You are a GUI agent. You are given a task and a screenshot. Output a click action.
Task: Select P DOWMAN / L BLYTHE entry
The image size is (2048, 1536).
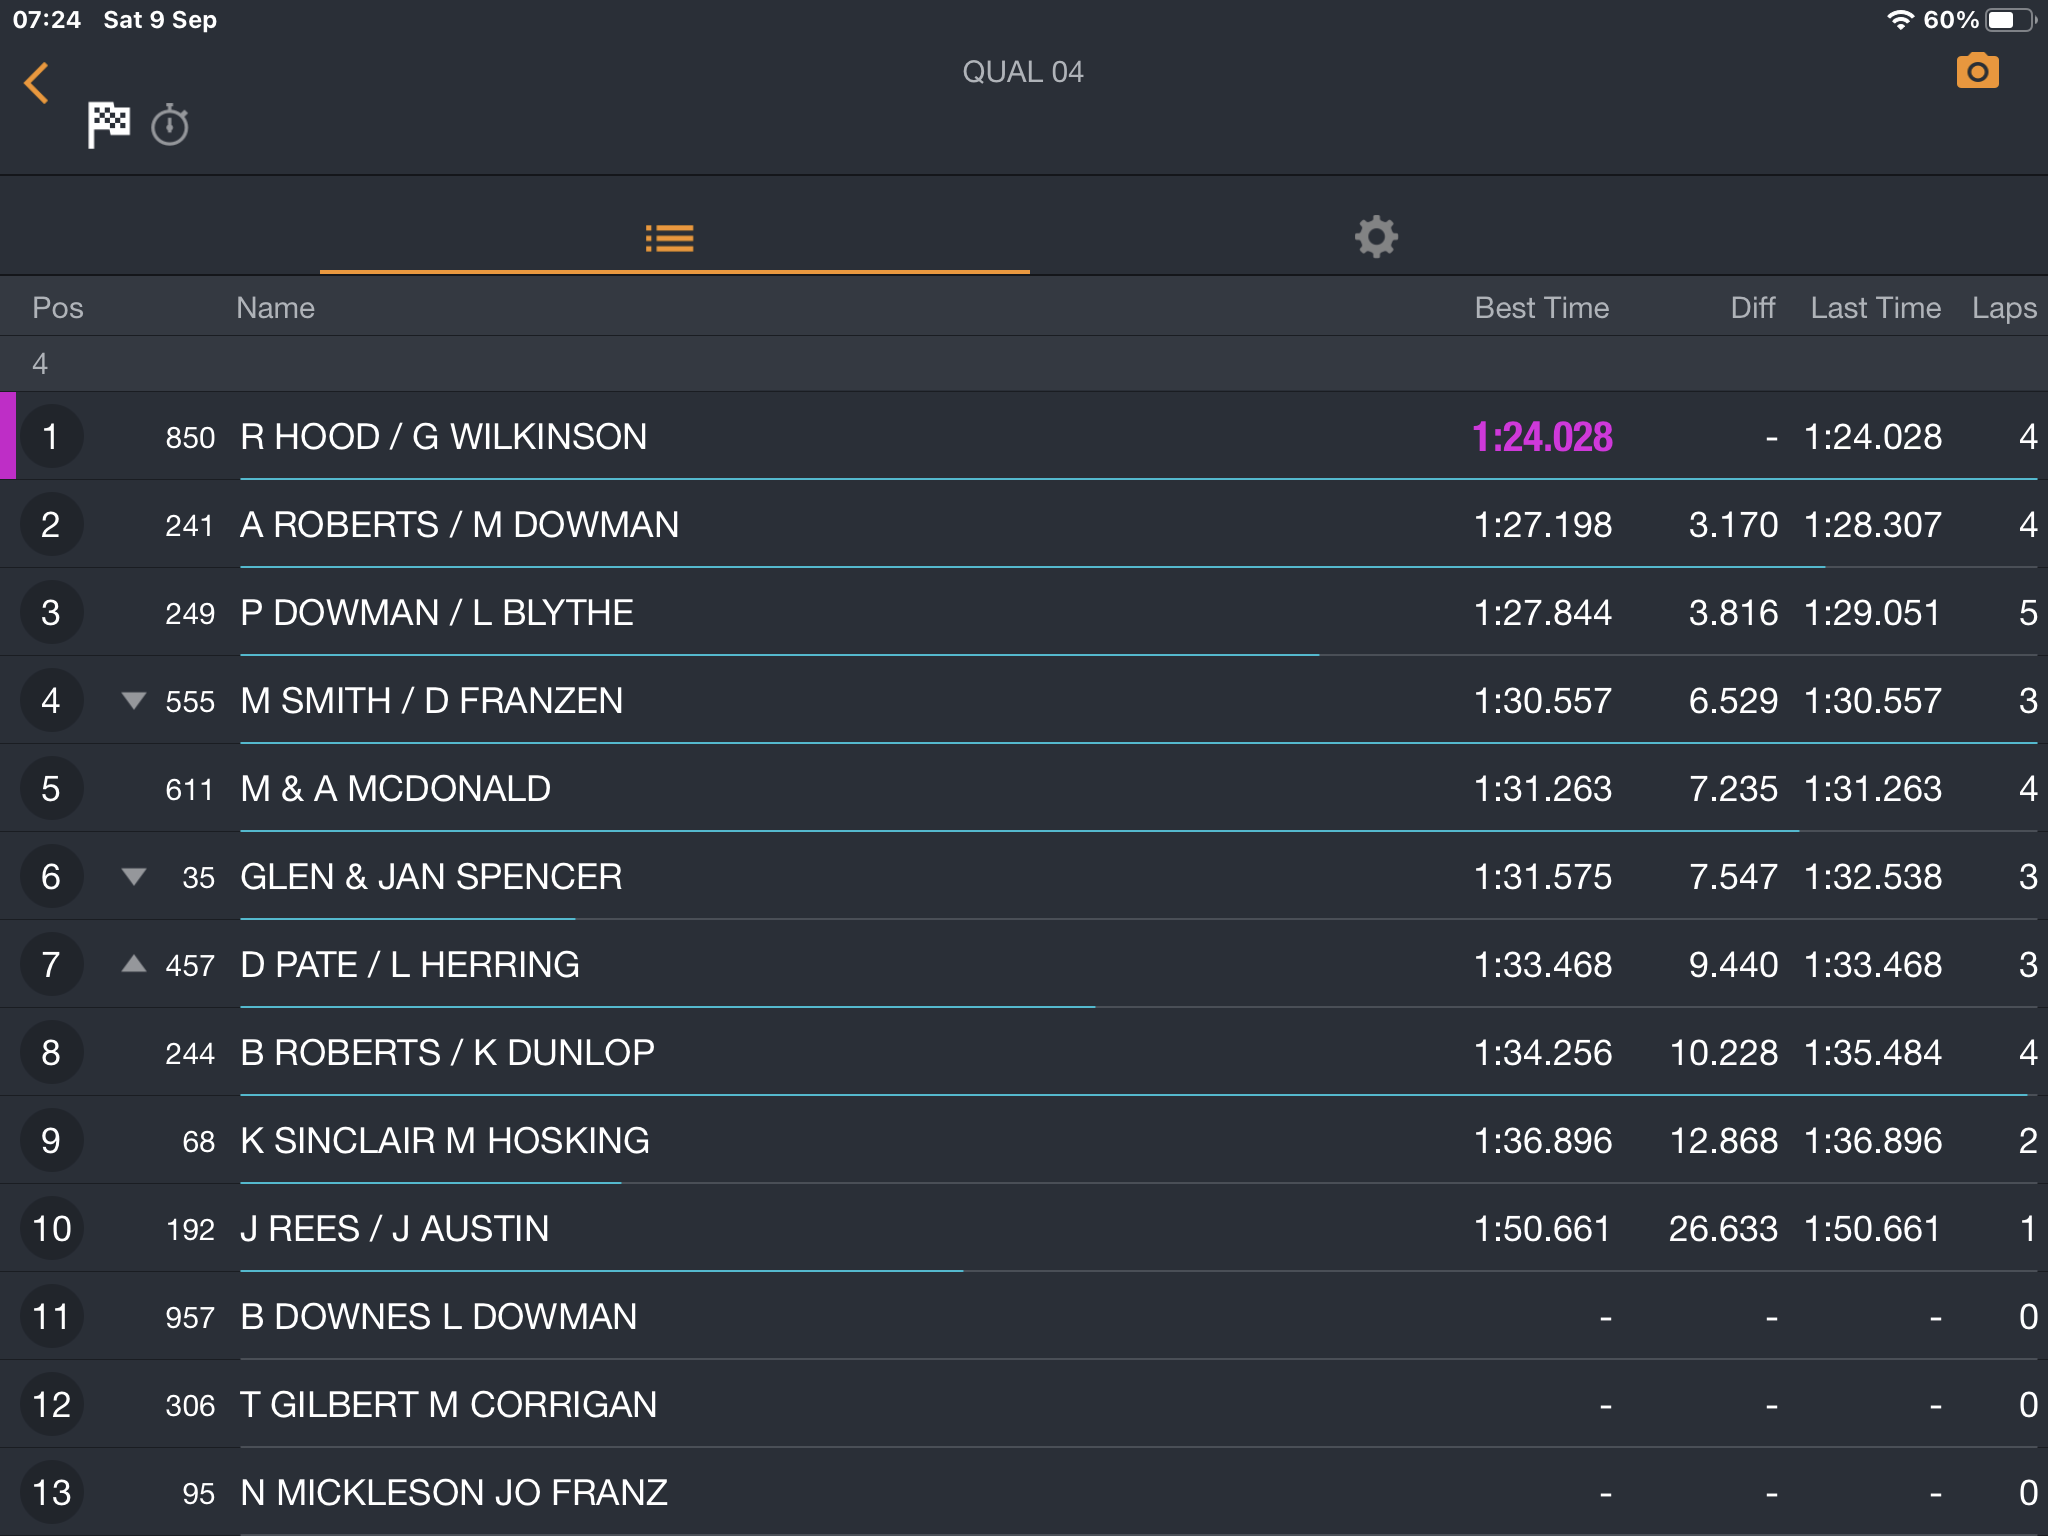(1024, 612)
